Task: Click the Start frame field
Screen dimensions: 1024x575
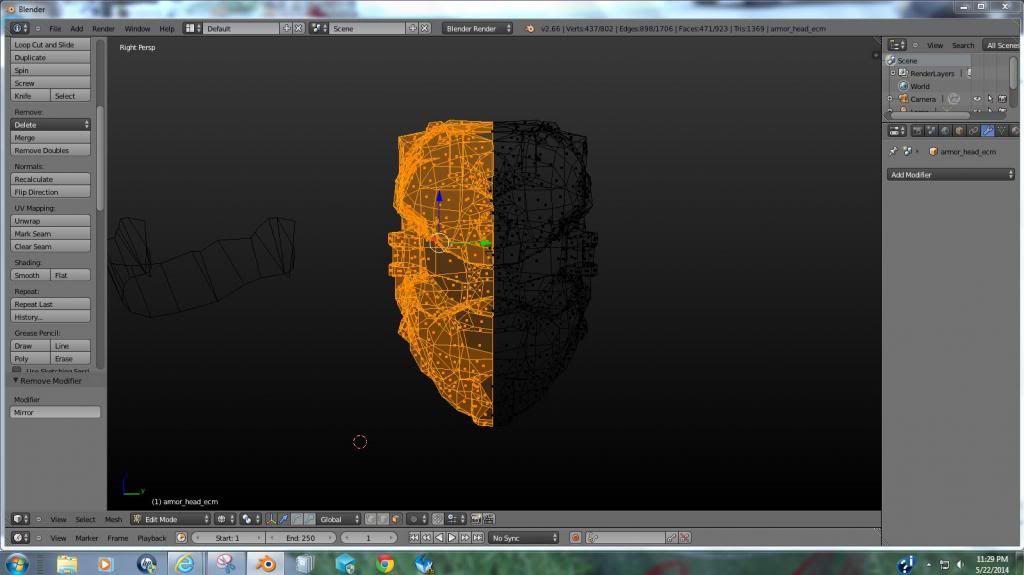Action: 229,538
